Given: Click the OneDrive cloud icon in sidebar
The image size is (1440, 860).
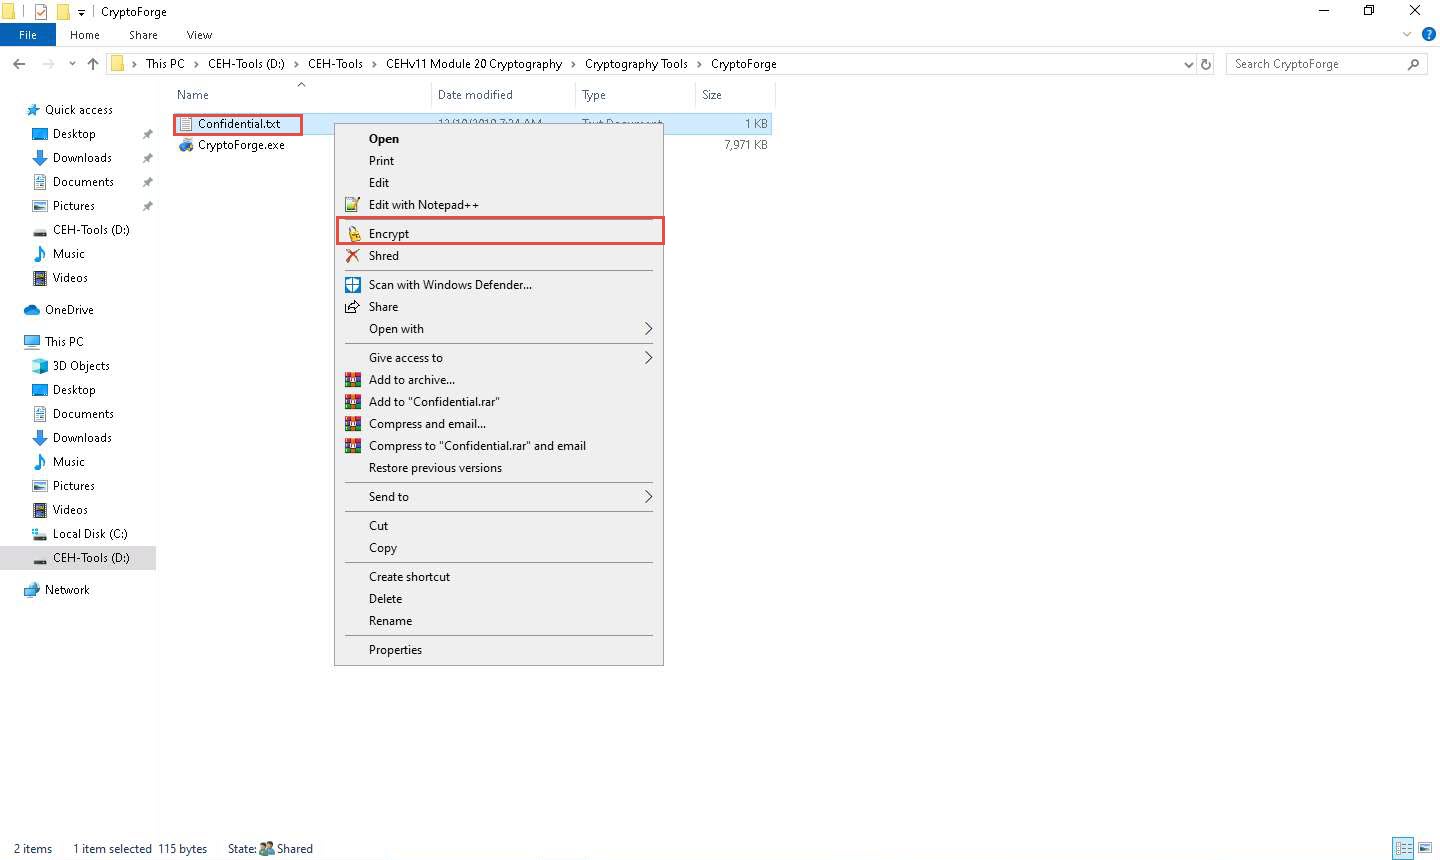Looking at the screenshot, I should tap(32, 310).
